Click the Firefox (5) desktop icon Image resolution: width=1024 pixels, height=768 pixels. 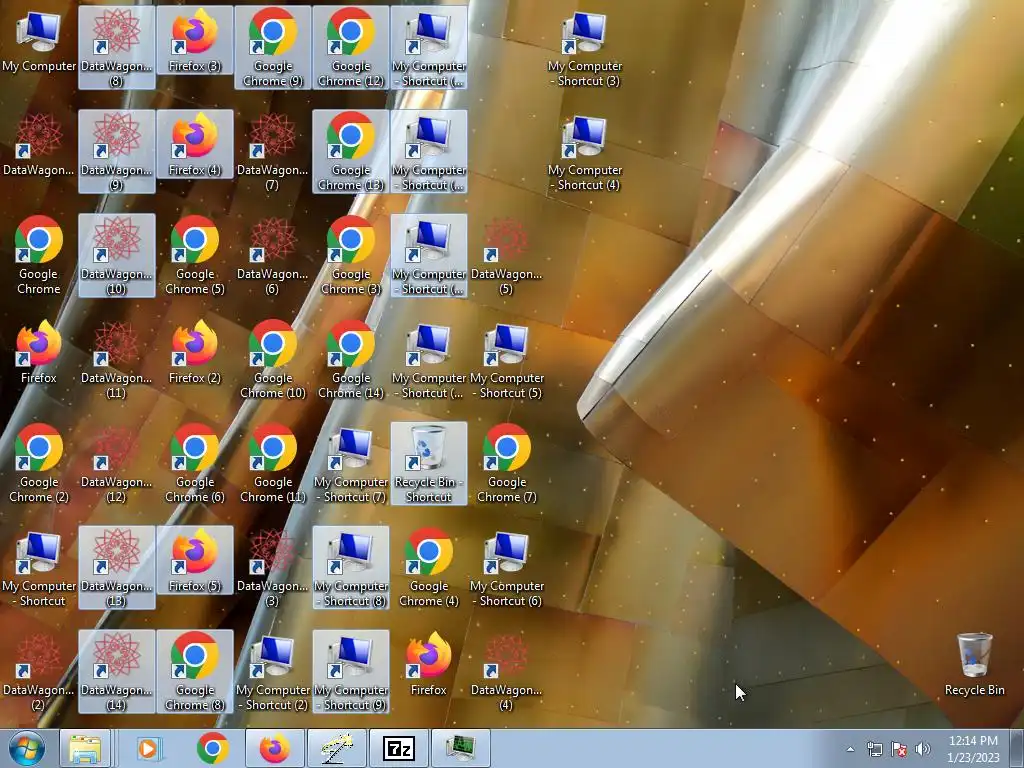(195, 560)
